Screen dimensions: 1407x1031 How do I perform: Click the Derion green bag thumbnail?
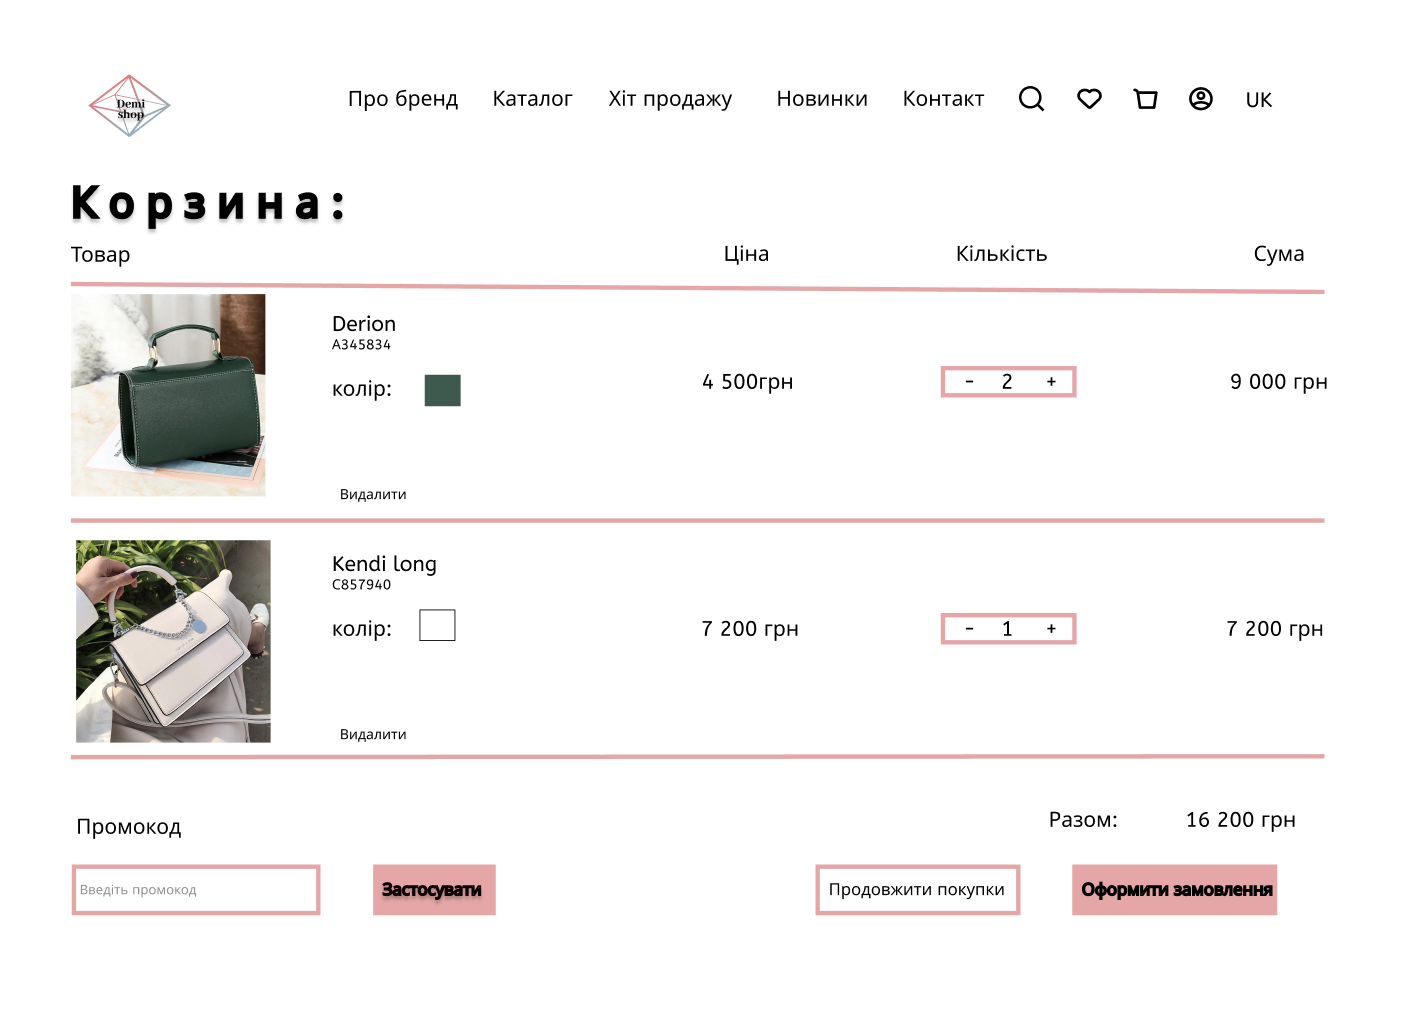click(x=168, y=395)
